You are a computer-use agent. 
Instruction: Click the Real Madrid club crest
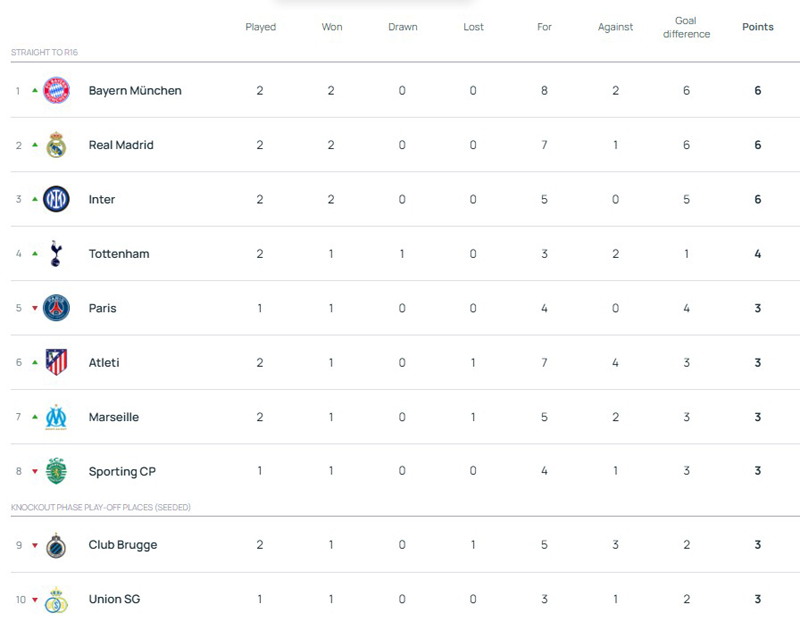point(56,145)
